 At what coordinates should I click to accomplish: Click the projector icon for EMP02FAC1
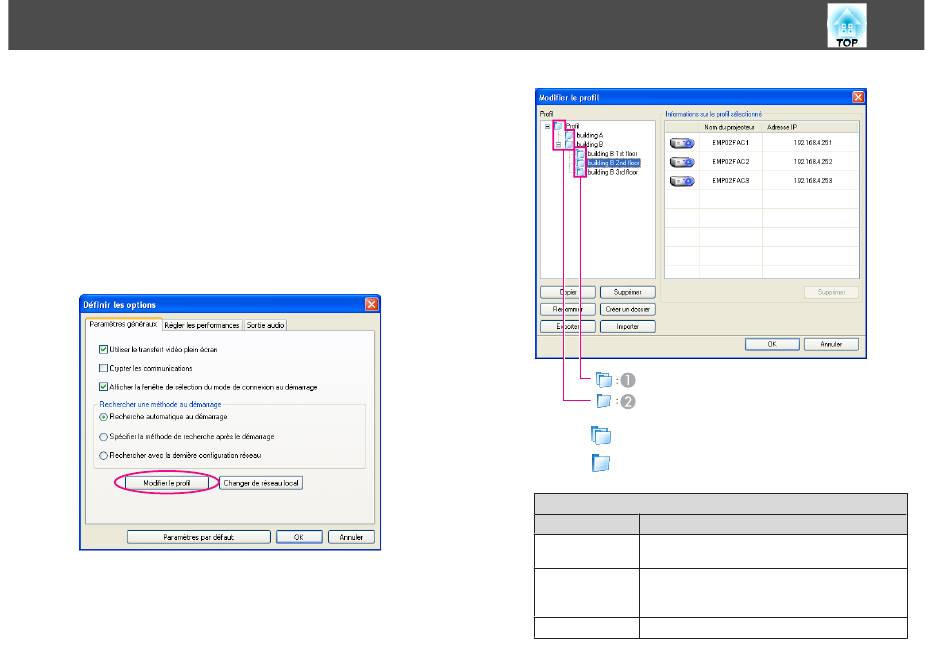tap(682, 143)
